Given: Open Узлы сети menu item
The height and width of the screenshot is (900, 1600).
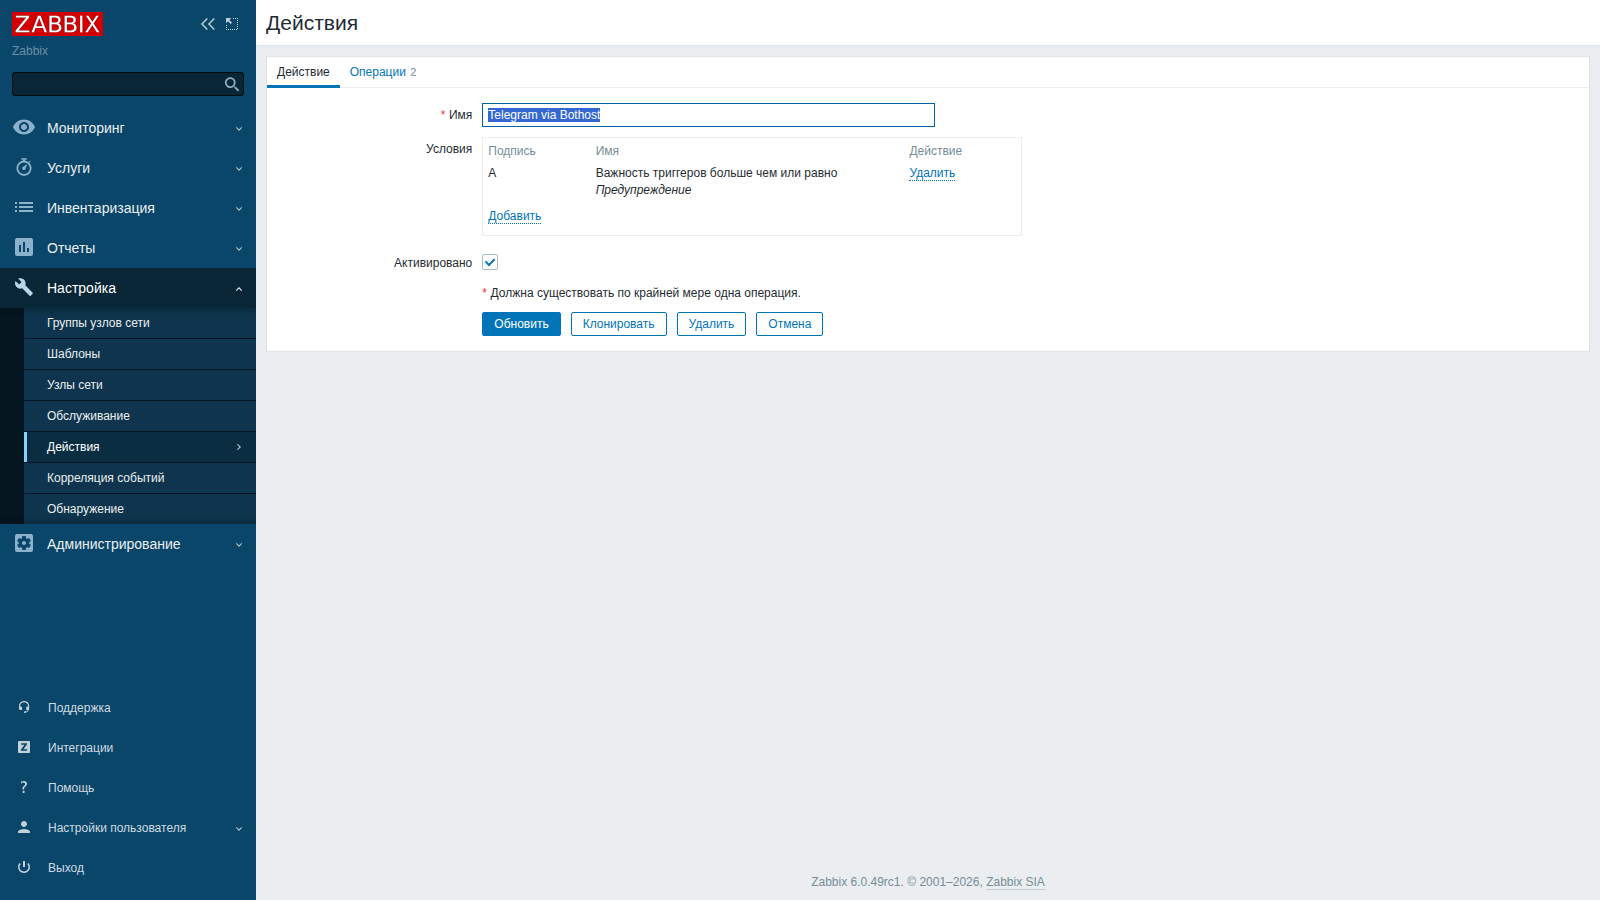Looking at the screenshot, I should pyautogui.click(x=140, y=385).
